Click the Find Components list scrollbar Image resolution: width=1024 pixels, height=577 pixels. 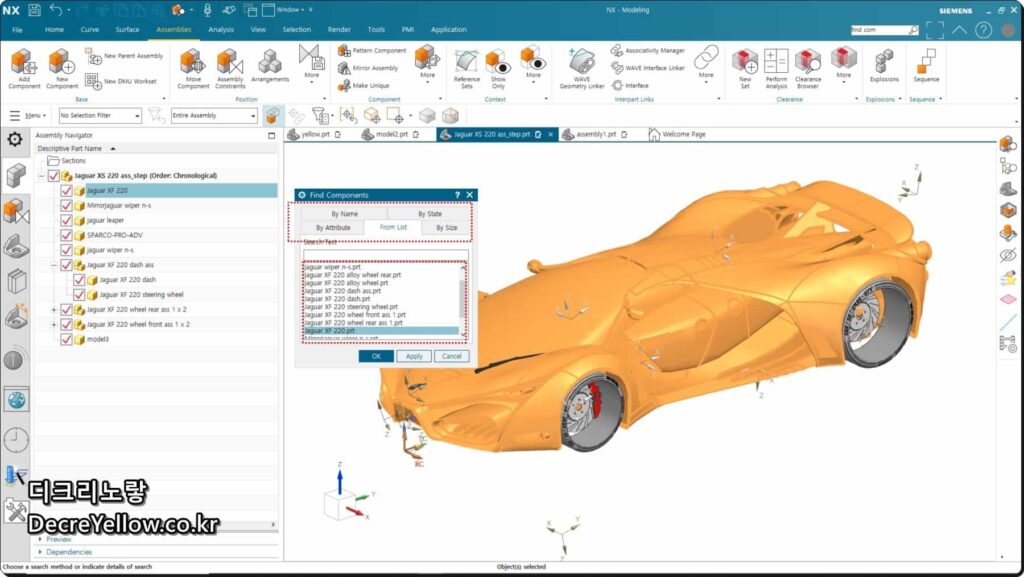464,300
